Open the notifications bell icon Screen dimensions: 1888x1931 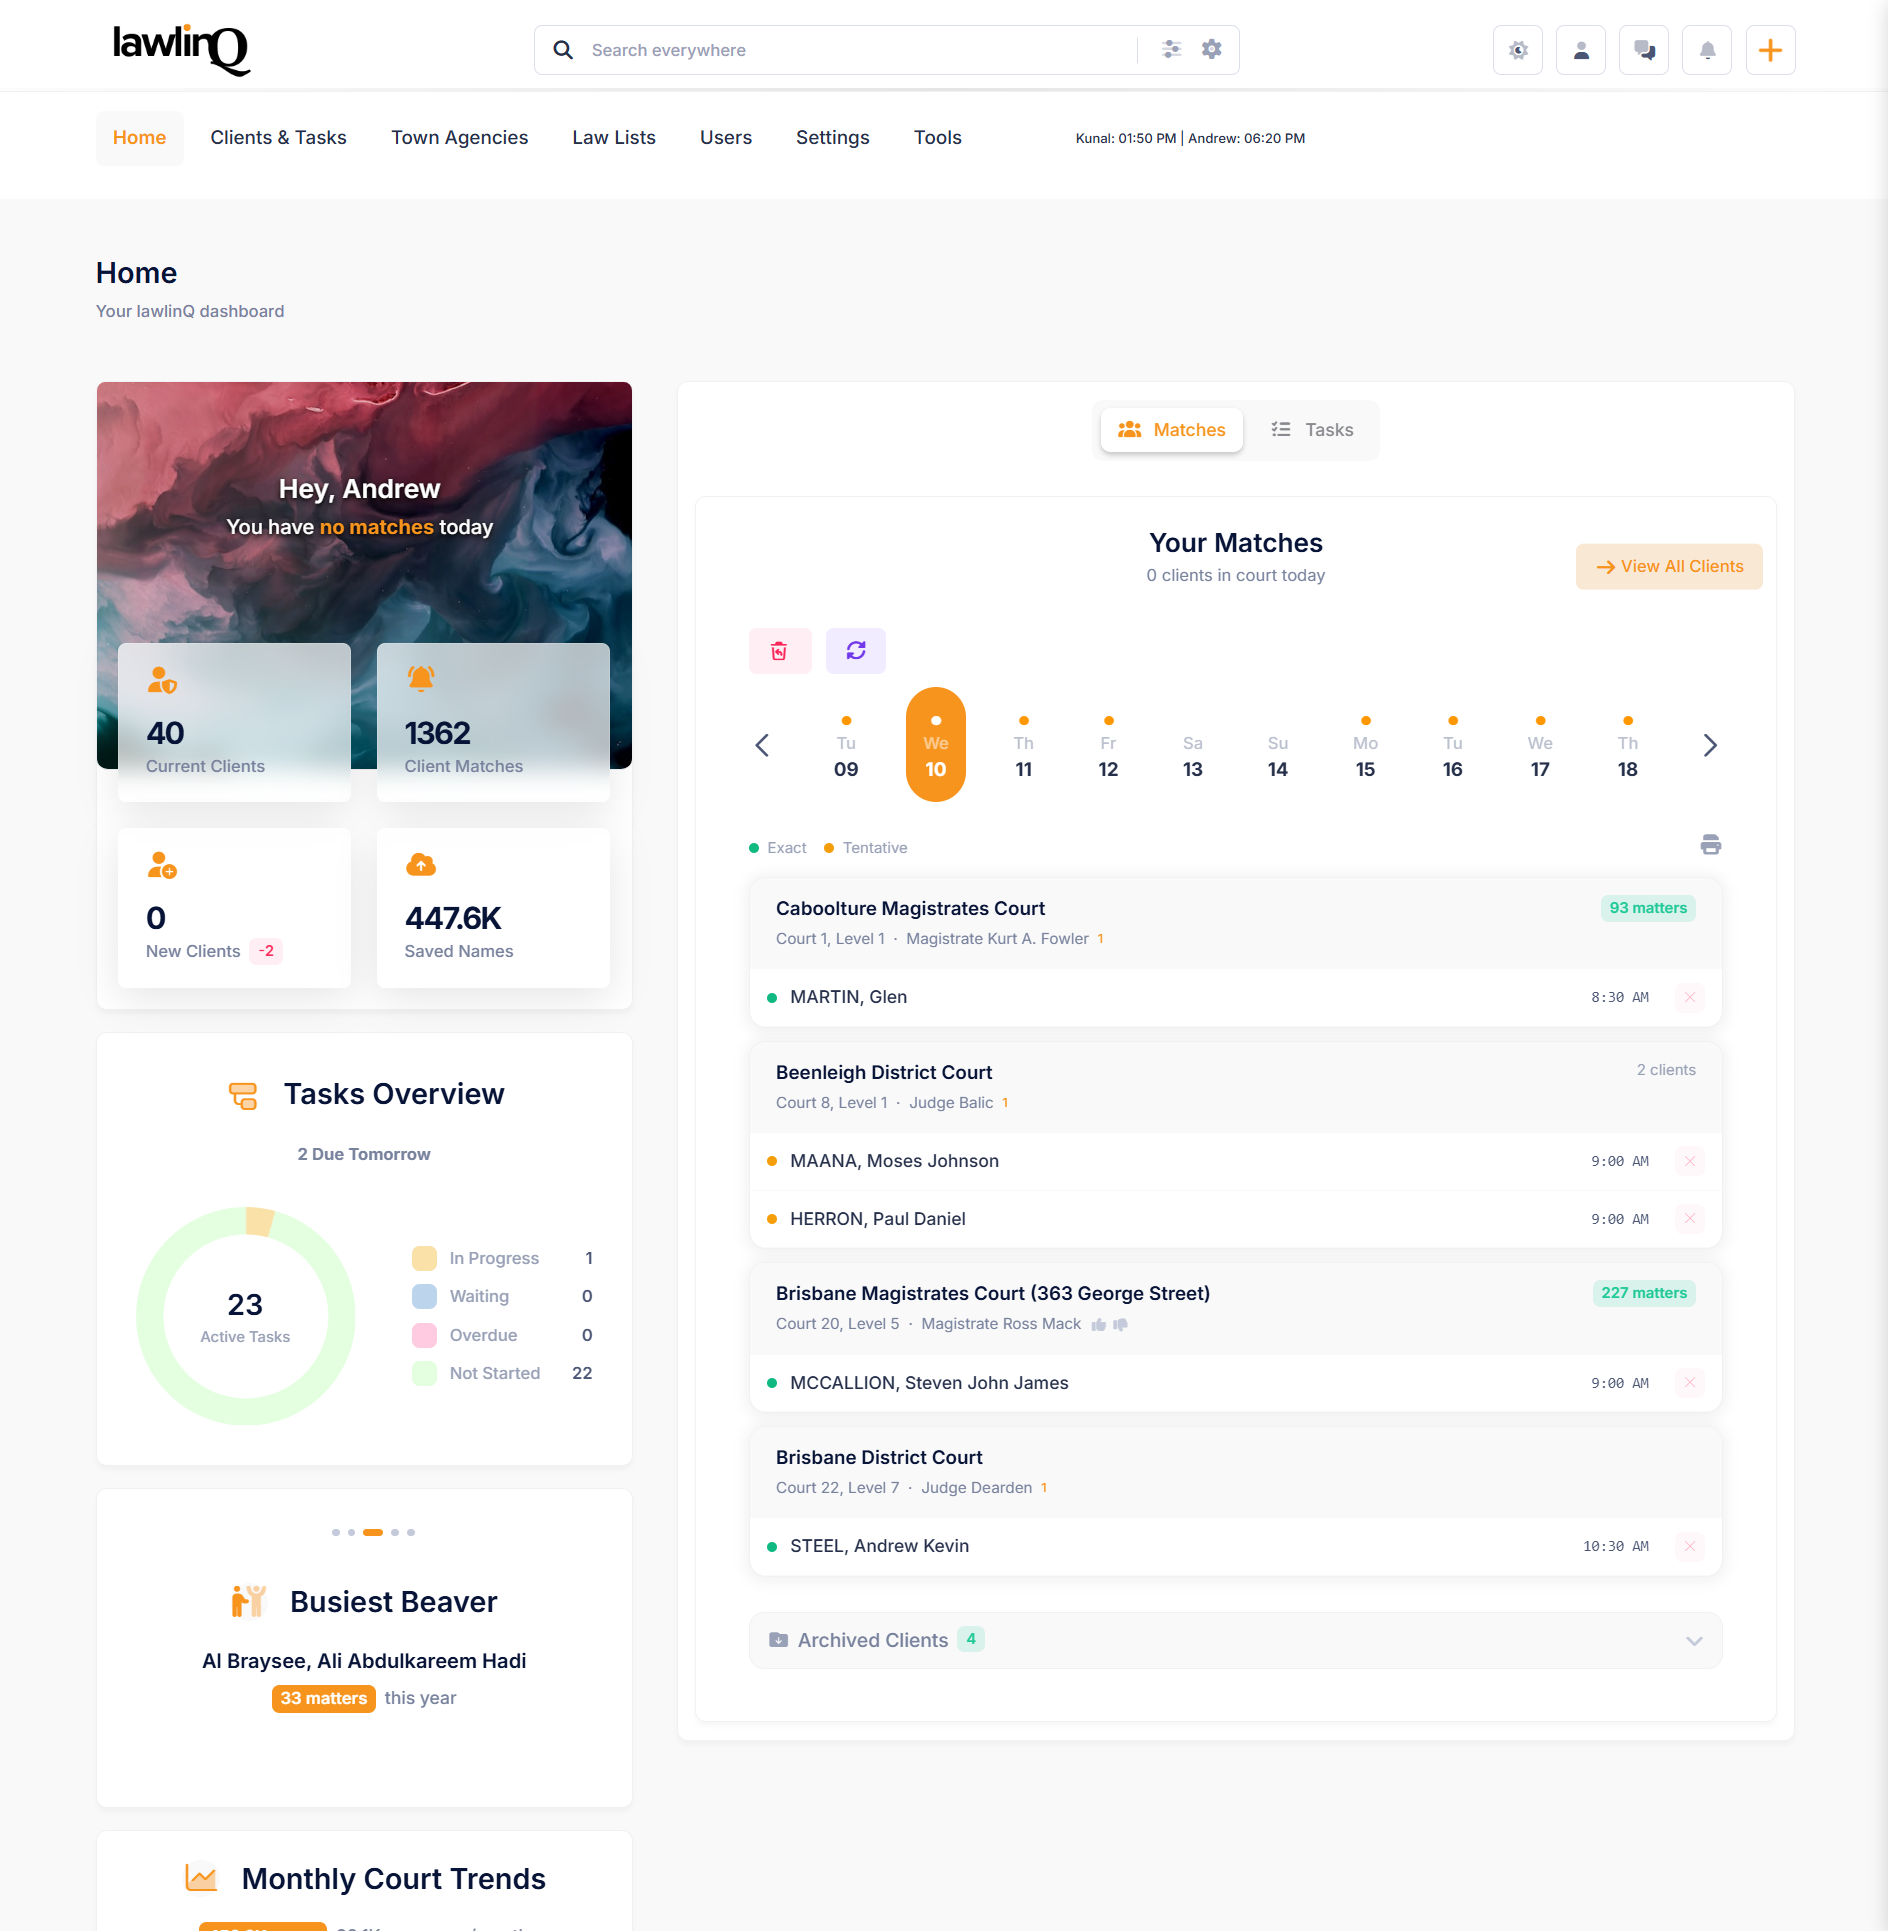[1707, 49]
